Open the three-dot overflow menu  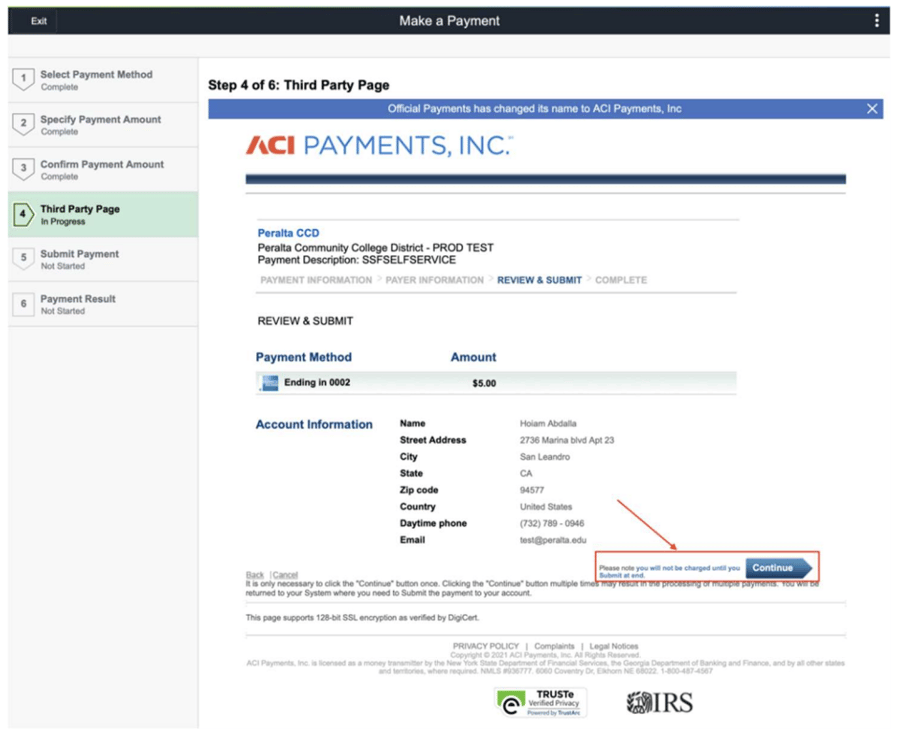click(x=878, y=20)
